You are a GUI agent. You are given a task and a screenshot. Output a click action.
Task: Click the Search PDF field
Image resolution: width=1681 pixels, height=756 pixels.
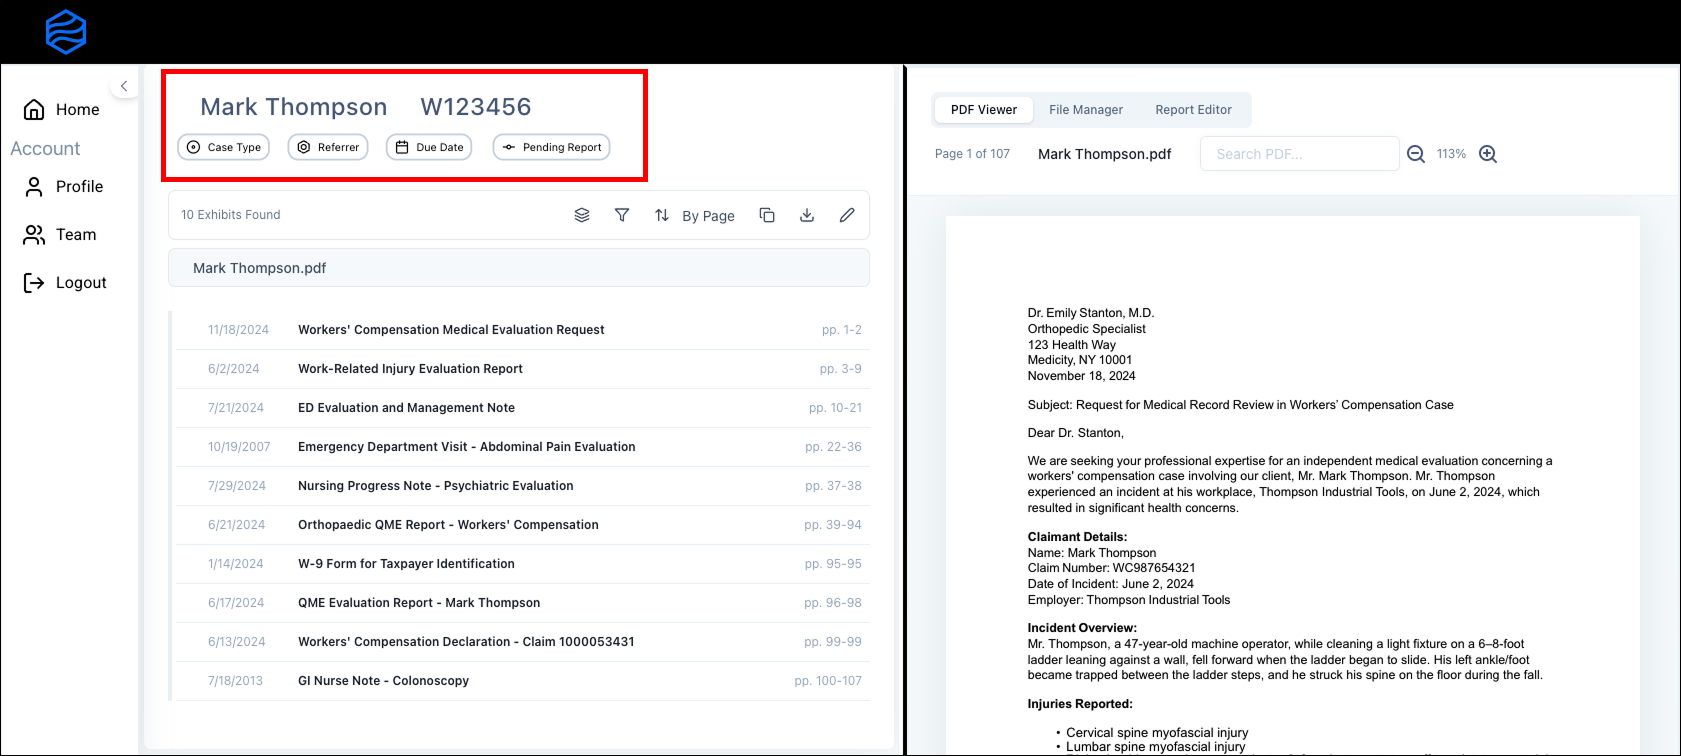pos(1299,154)
